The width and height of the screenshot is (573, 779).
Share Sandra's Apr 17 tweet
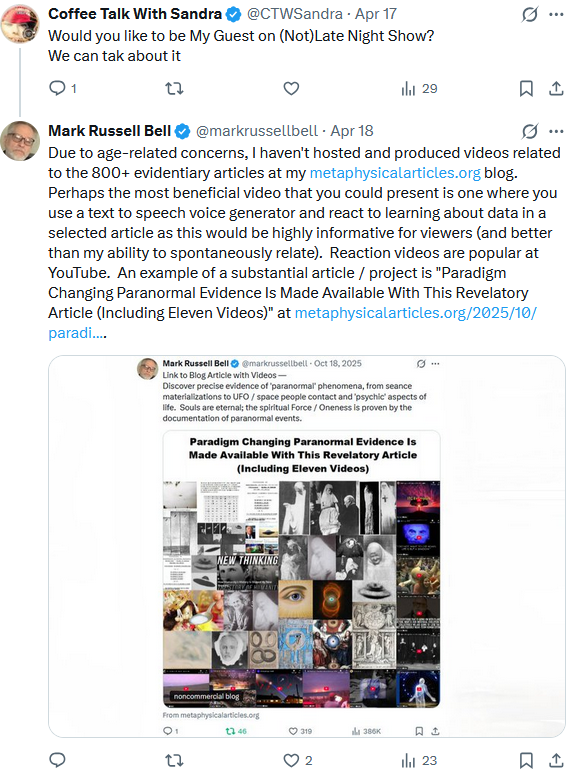pyautogui.click(x=556, y=88)
